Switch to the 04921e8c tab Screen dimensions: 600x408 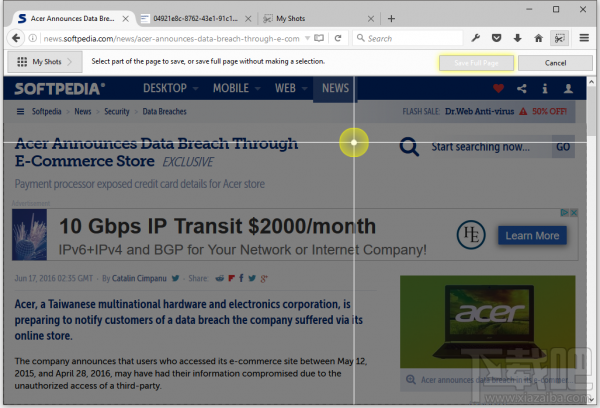(x=196, y=18)
